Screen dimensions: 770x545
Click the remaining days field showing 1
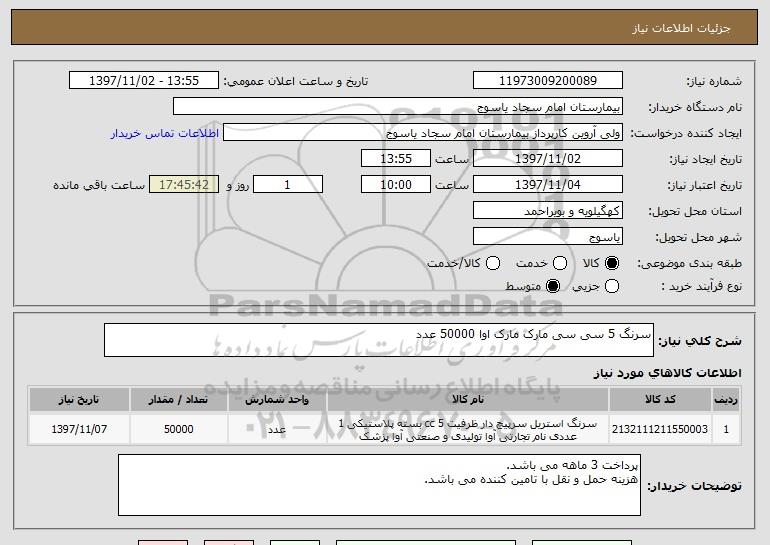pos(288,185)
